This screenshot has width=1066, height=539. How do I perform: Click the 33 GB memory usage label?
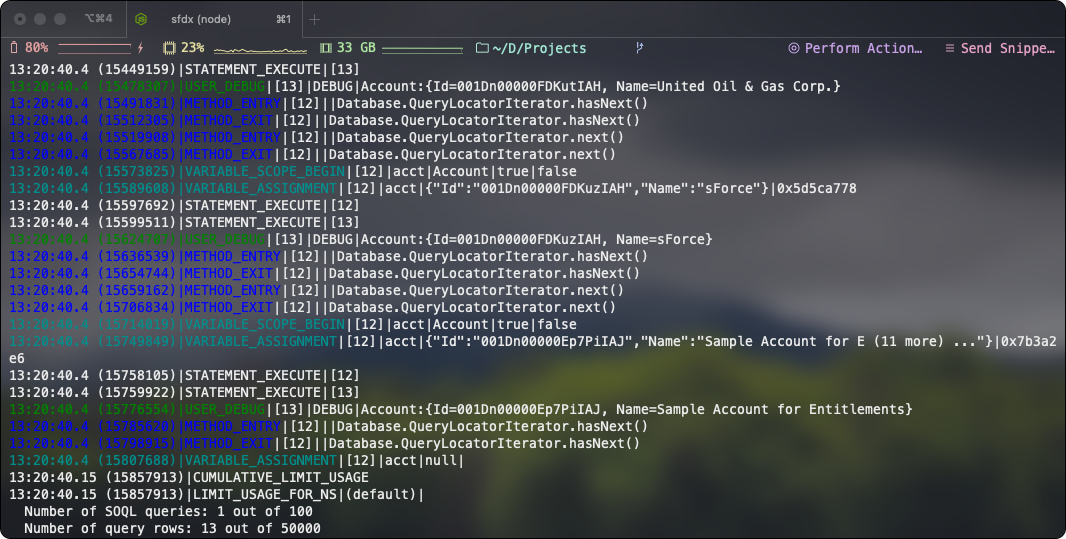[356, 48]
